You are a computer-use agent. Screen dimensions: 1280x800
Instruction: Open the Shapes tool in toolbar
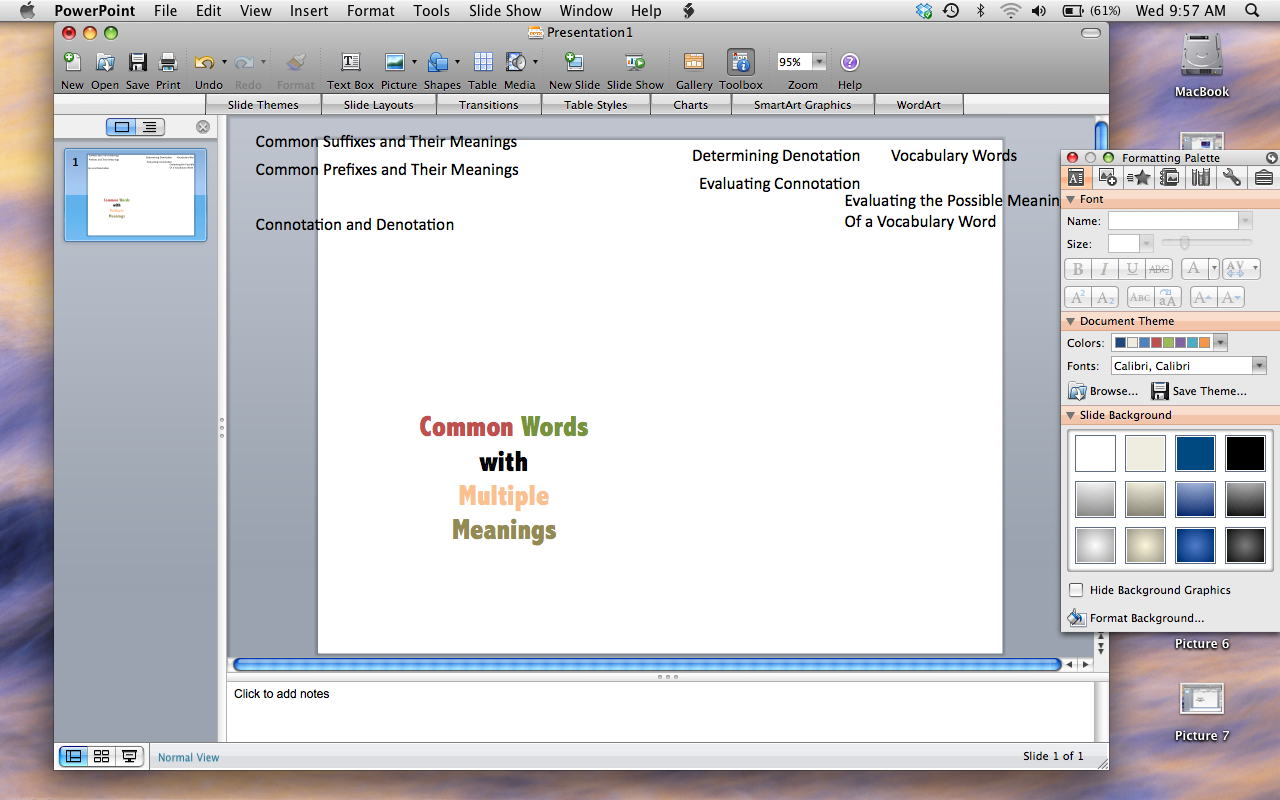pos(438,63)
